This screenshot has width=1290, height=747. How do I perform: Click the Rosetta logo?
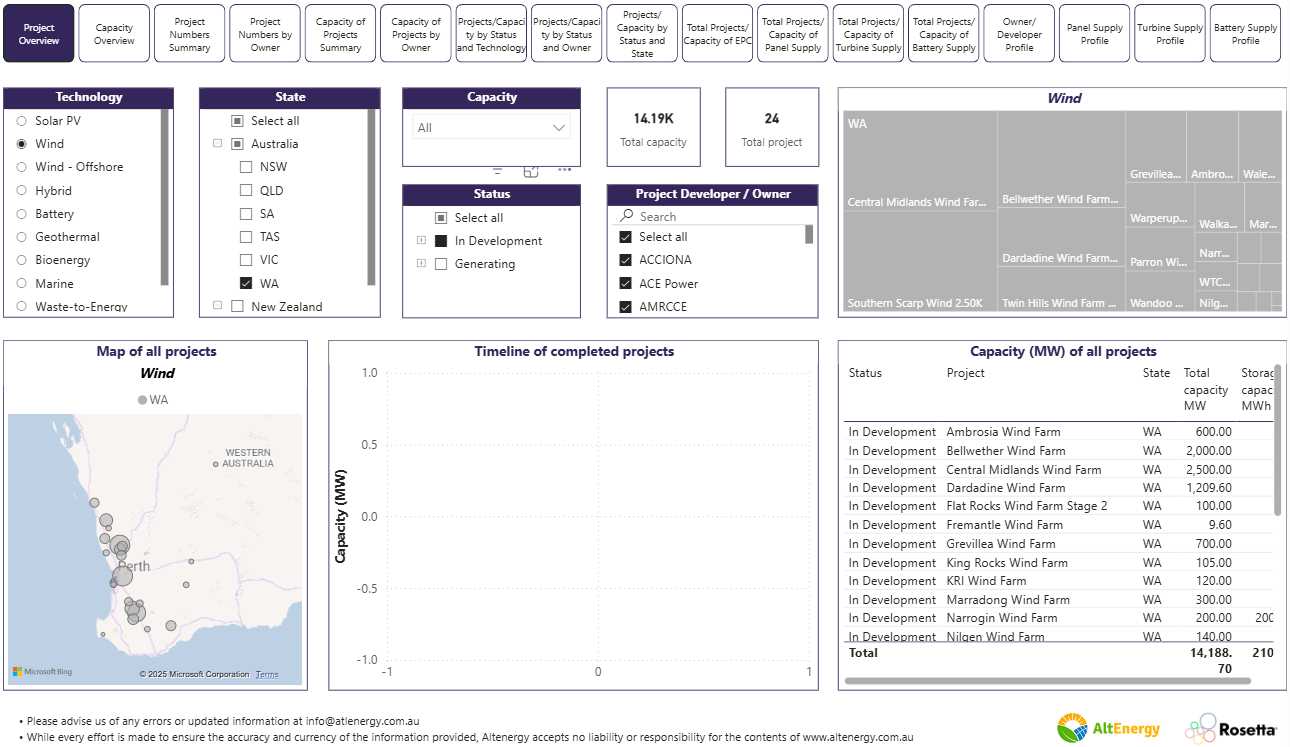1231,729
